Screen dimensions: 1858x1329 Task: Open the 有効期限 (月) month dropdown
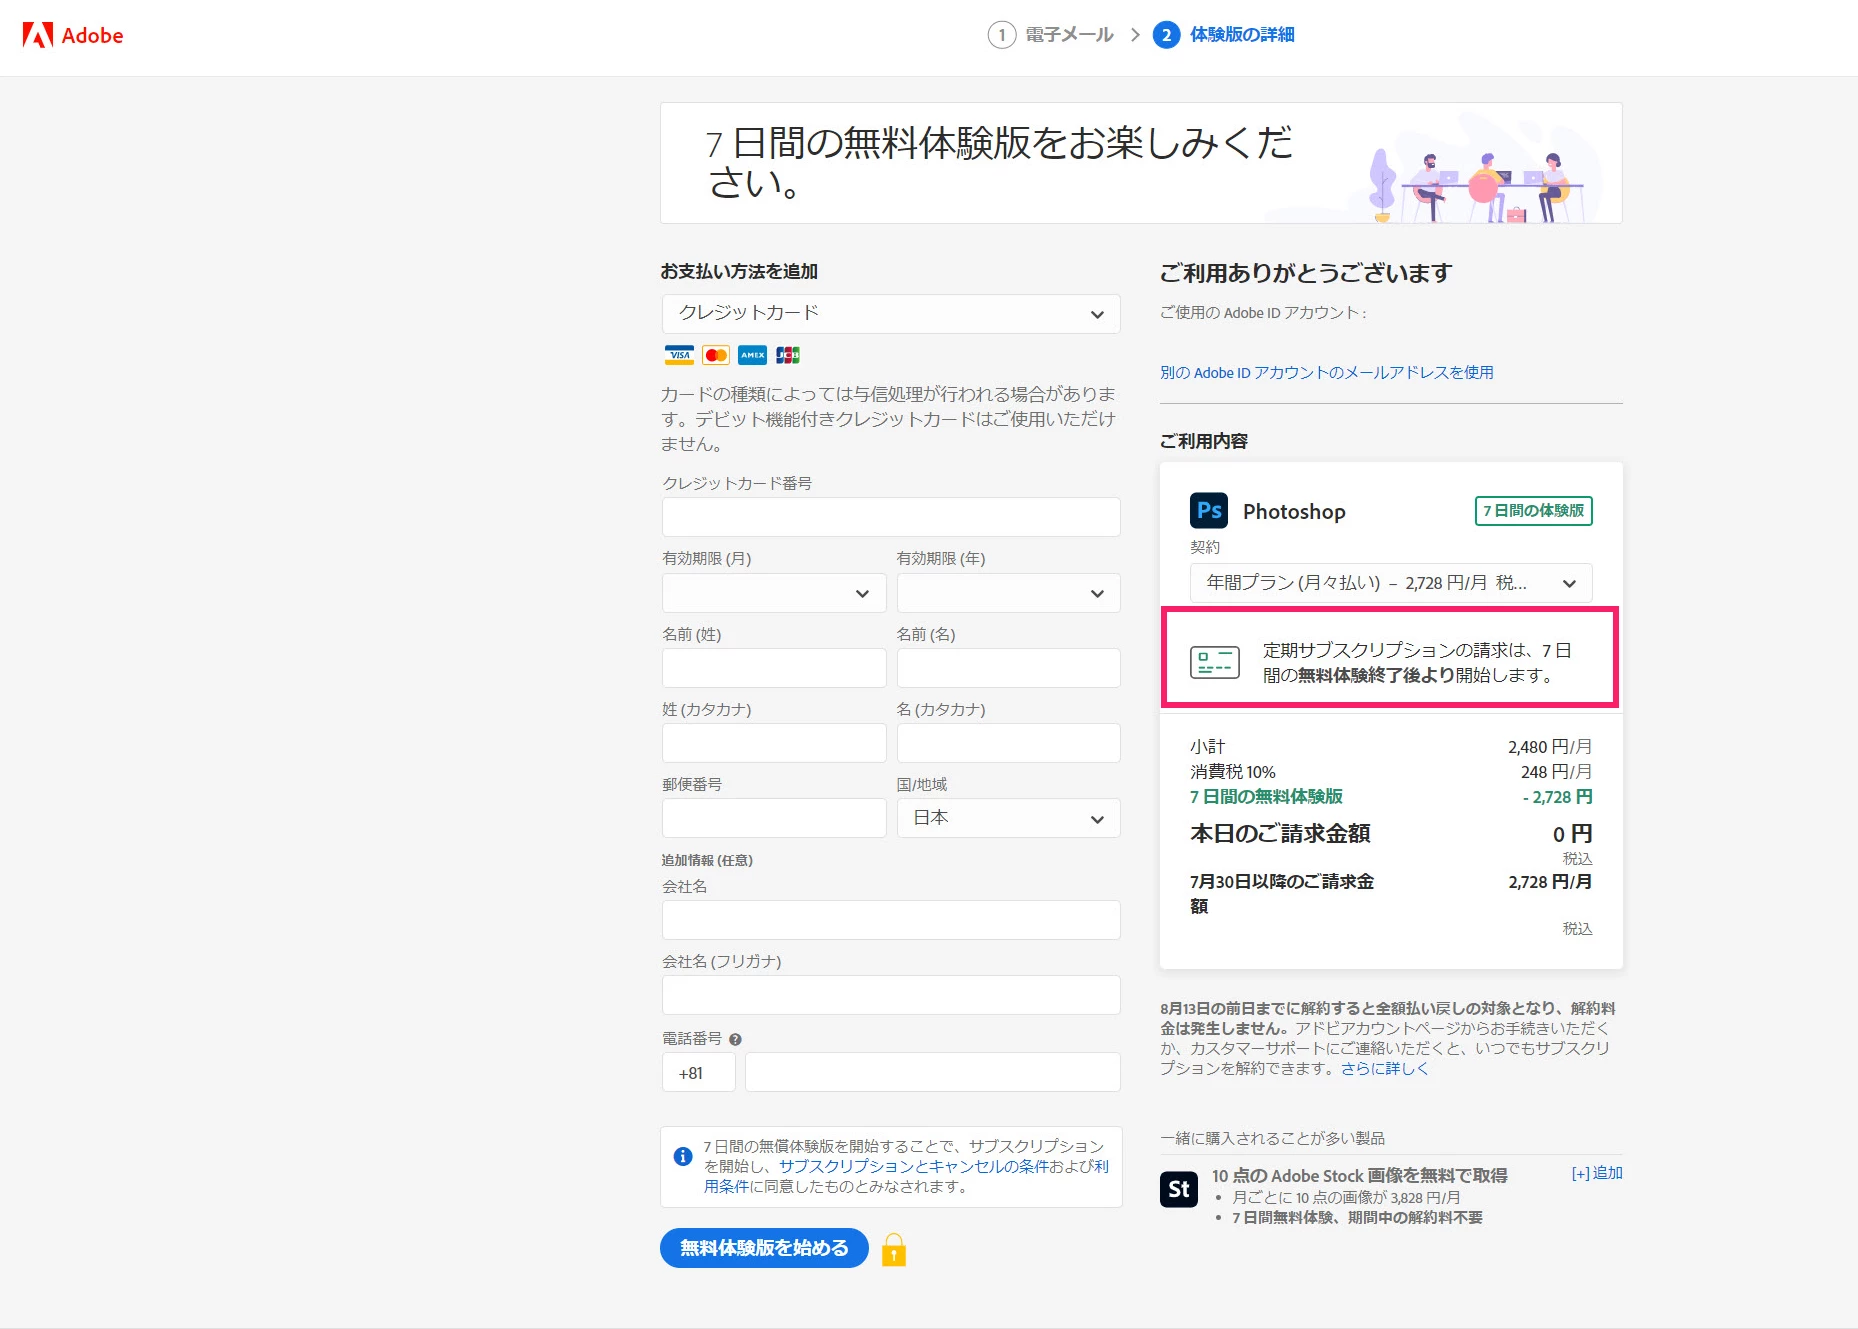[x=774, y=593]
